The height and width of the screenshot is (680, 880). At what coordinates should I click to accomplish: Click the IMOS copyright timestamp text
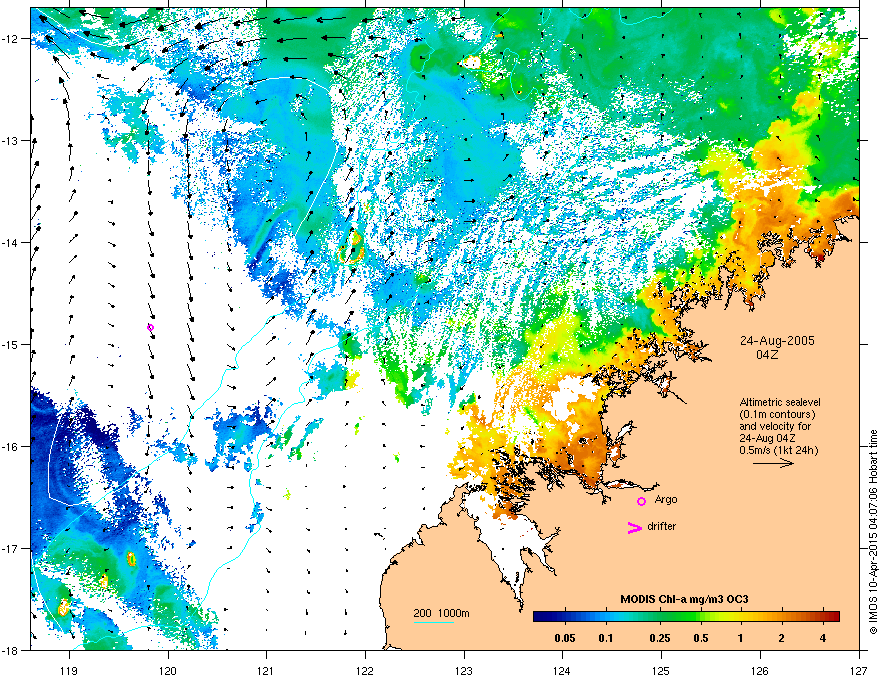873,532
